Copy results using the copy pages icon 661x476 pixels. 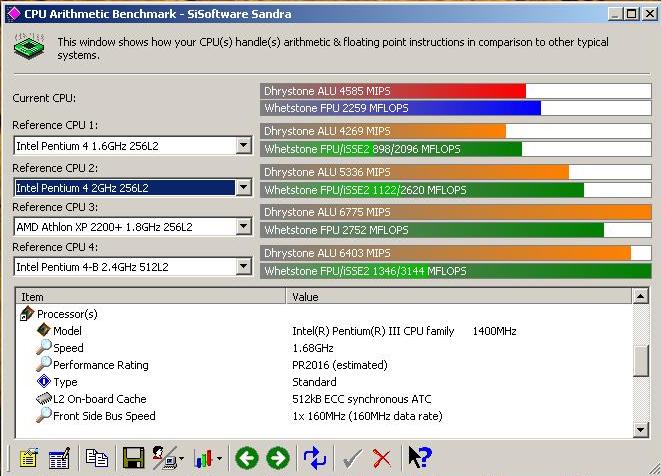[x=97, y=458]
